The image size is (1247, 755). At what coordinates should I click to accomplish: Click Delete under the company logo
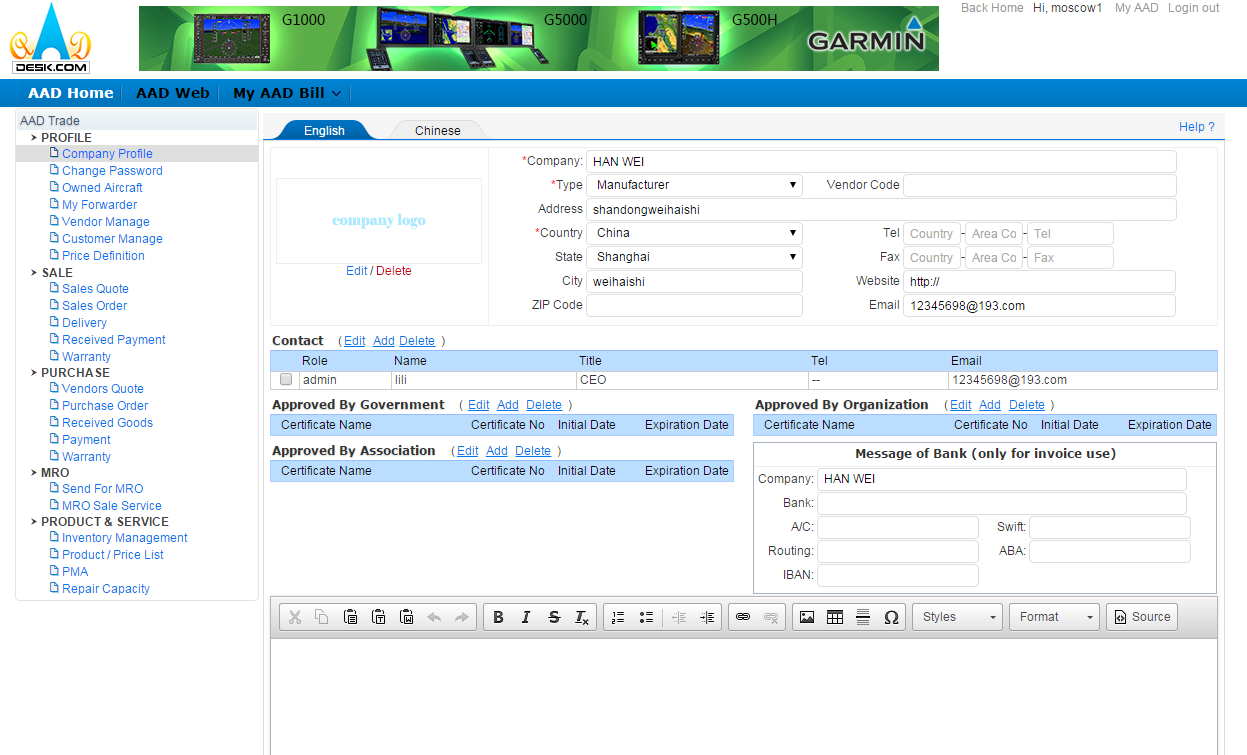(x=394, y=271)
